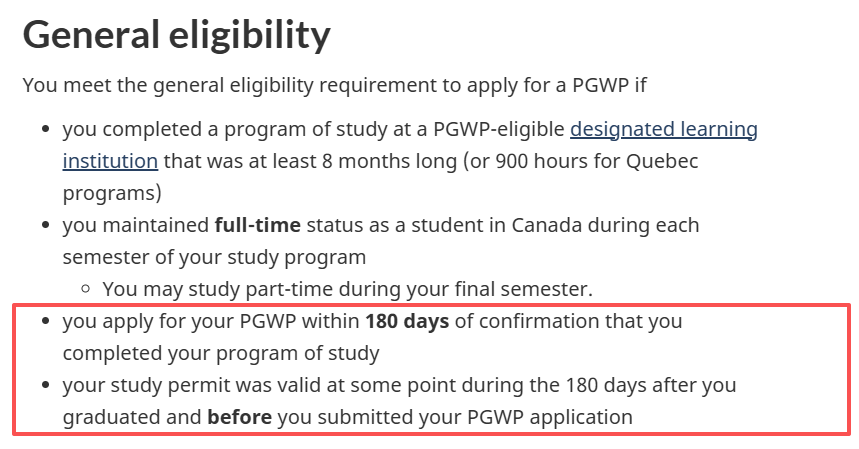Click the bold 180 days text
Viewport: 859px width, 449px height.
407,322
